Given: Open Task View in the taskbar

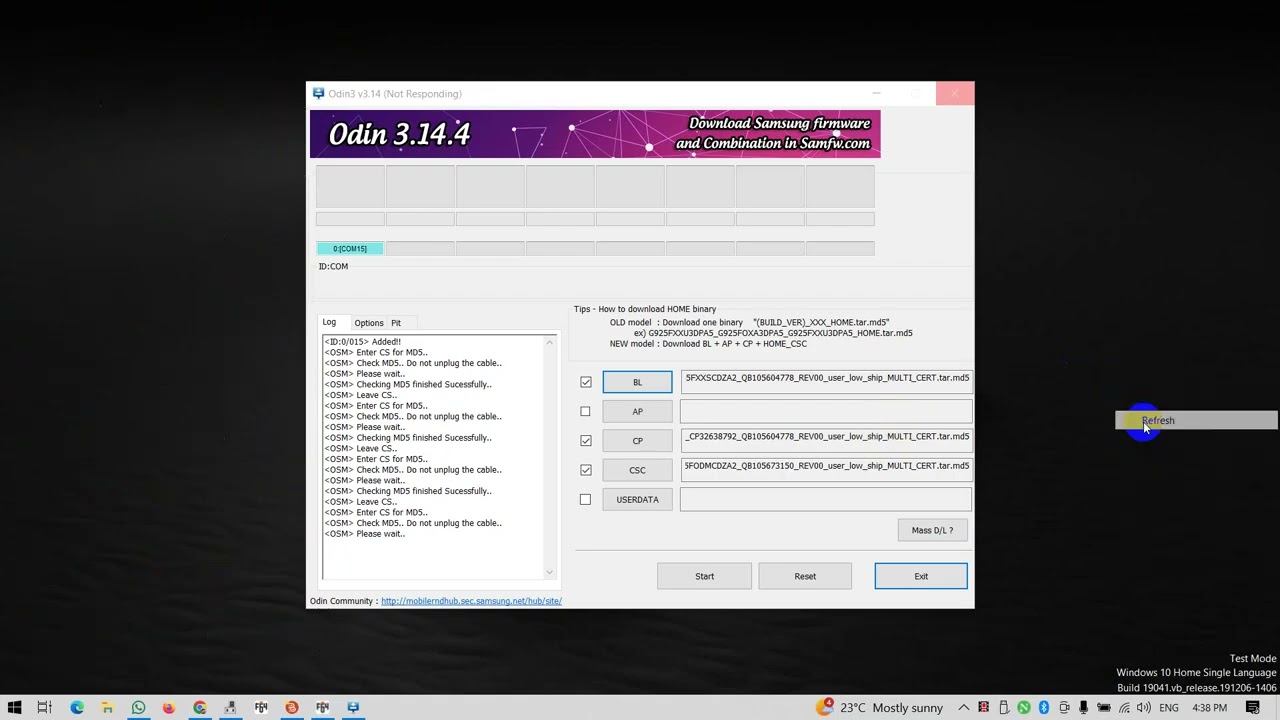Looking at the screenshot, I should click(x=45, y=707).
